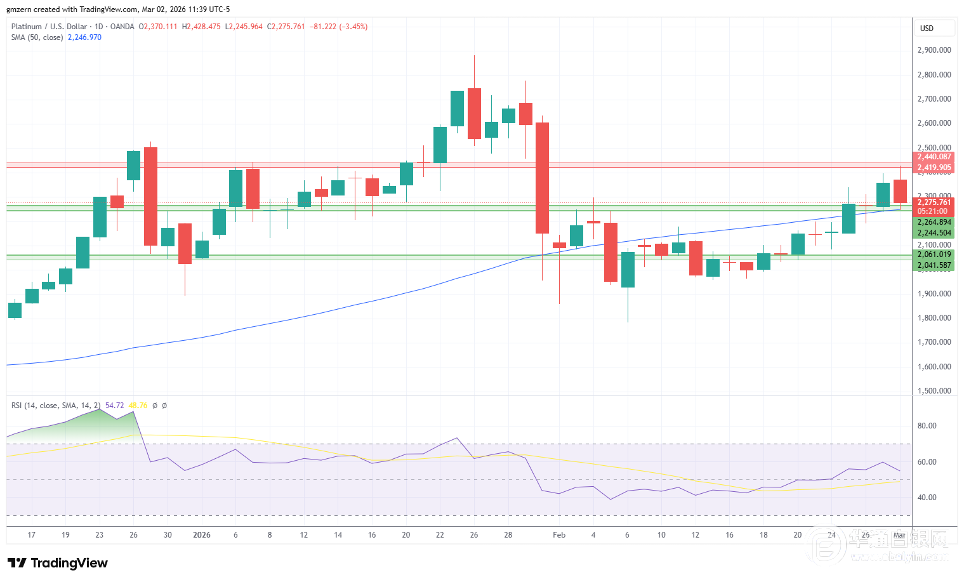
Task: Open the USD currency selector
Action: pos(926,27)
